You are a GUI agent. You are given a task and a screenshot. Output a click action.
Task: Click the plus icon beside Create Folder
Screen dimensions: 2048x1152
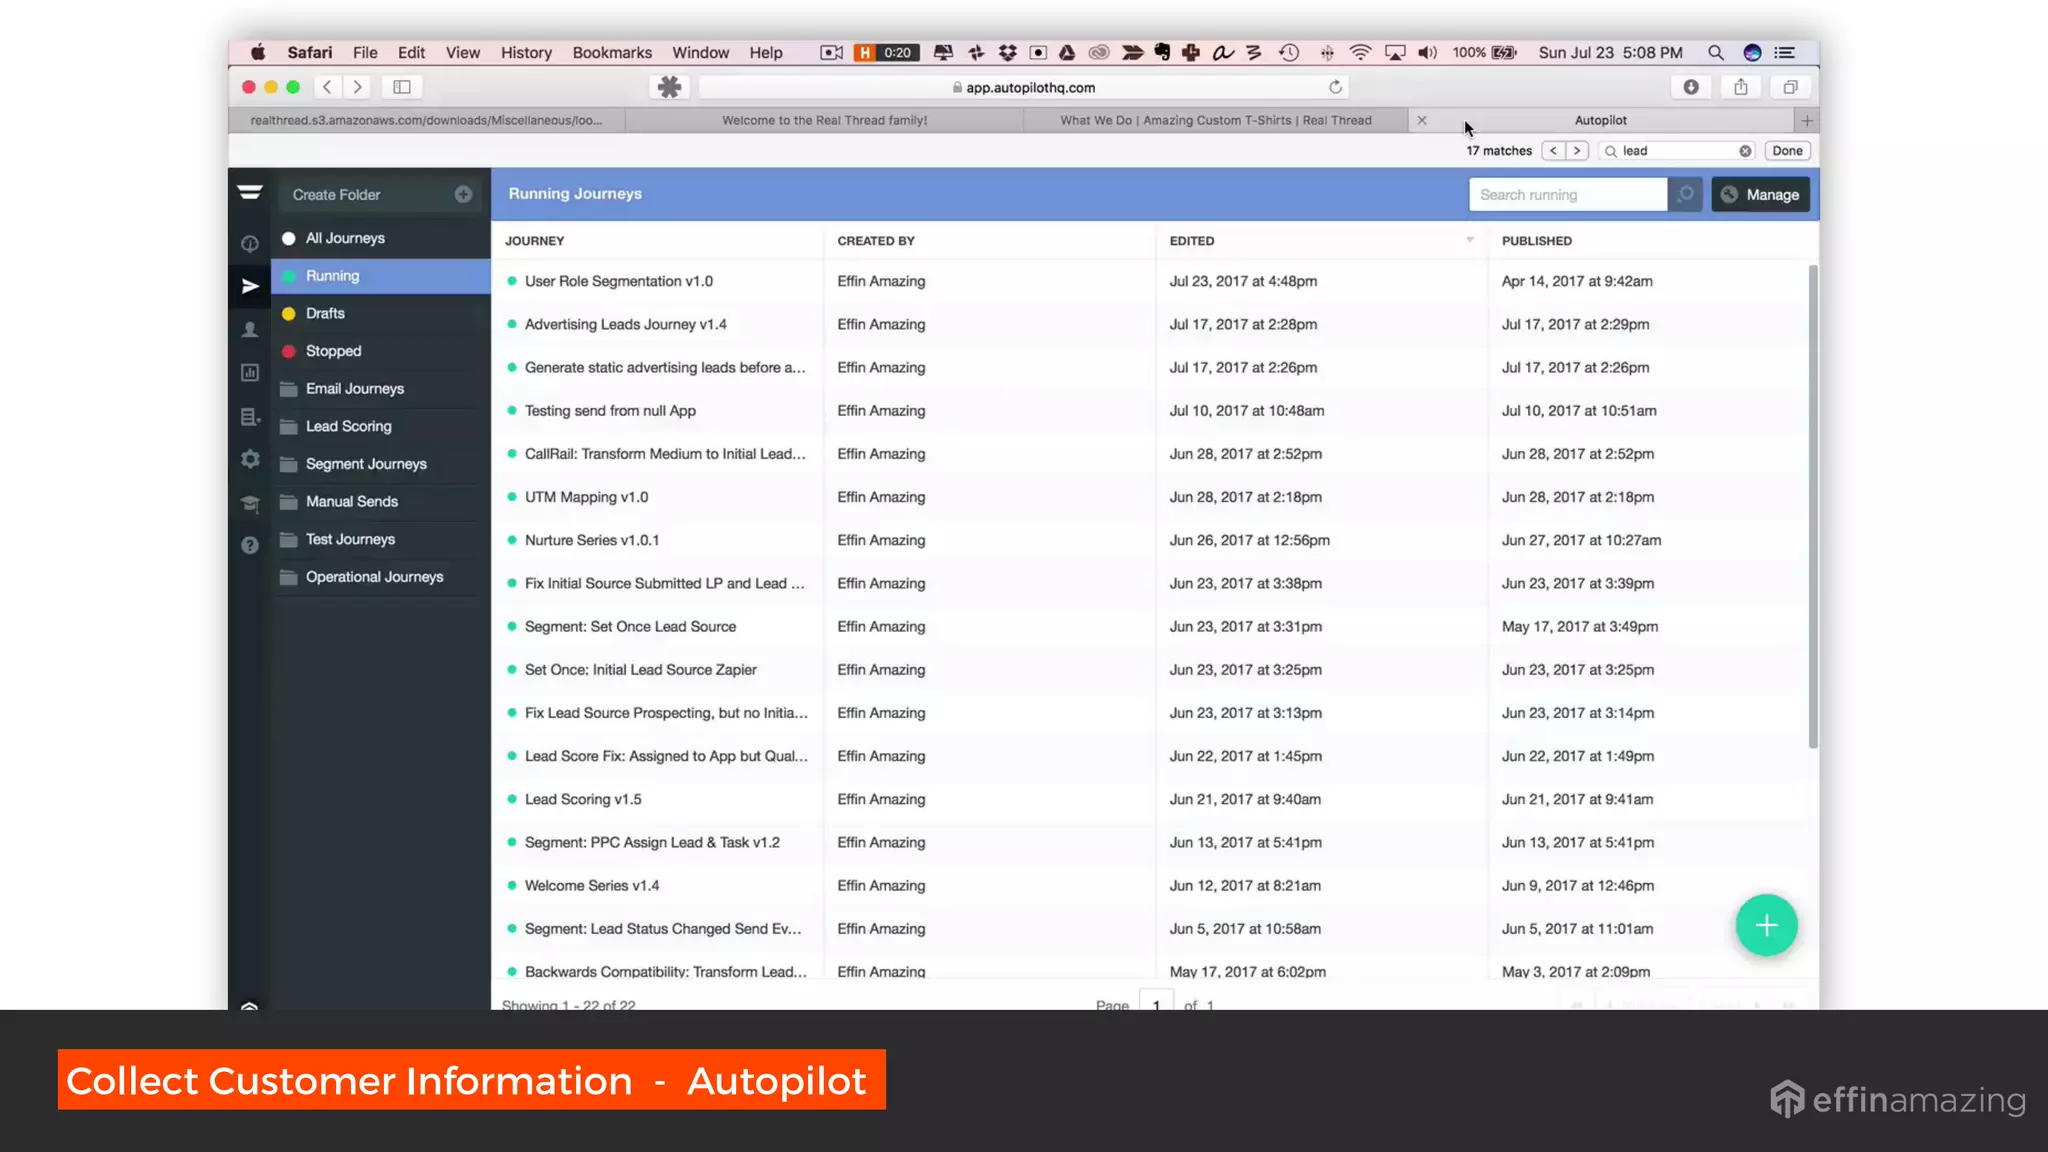[x=463, y=194]
